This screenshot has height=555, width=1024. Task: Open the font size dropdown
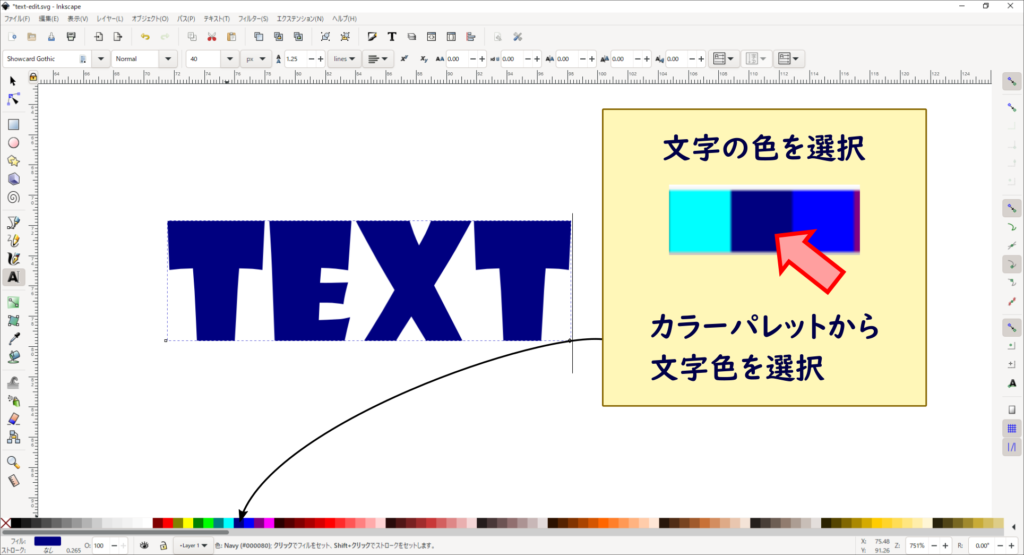229,59
